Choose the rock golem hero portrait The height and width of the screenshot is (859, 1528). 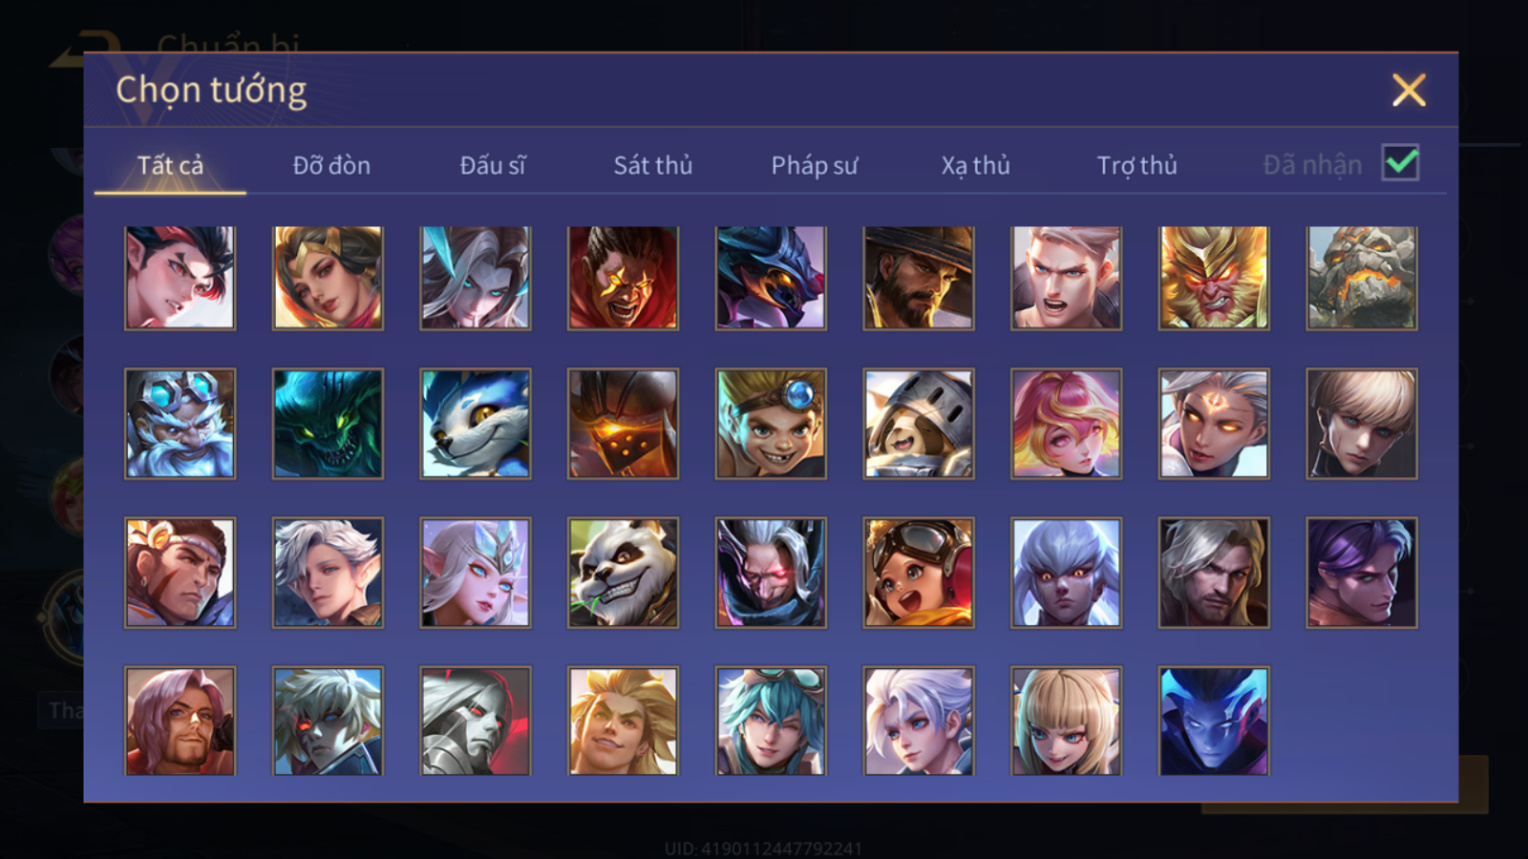[x=1362, y=278]
